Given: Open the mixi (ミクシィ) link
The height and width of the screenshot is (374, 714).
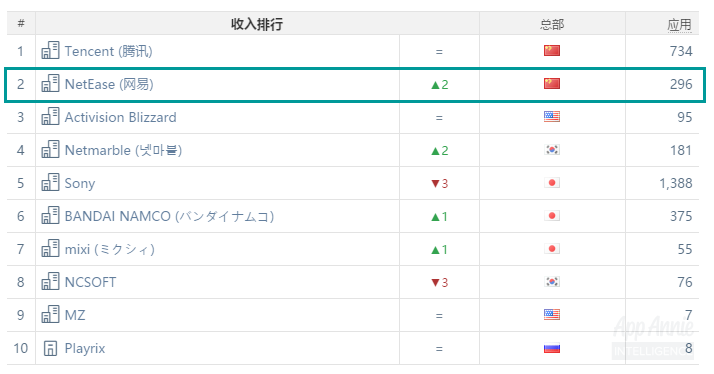Looking at the screenshot, I should point(109,249).
